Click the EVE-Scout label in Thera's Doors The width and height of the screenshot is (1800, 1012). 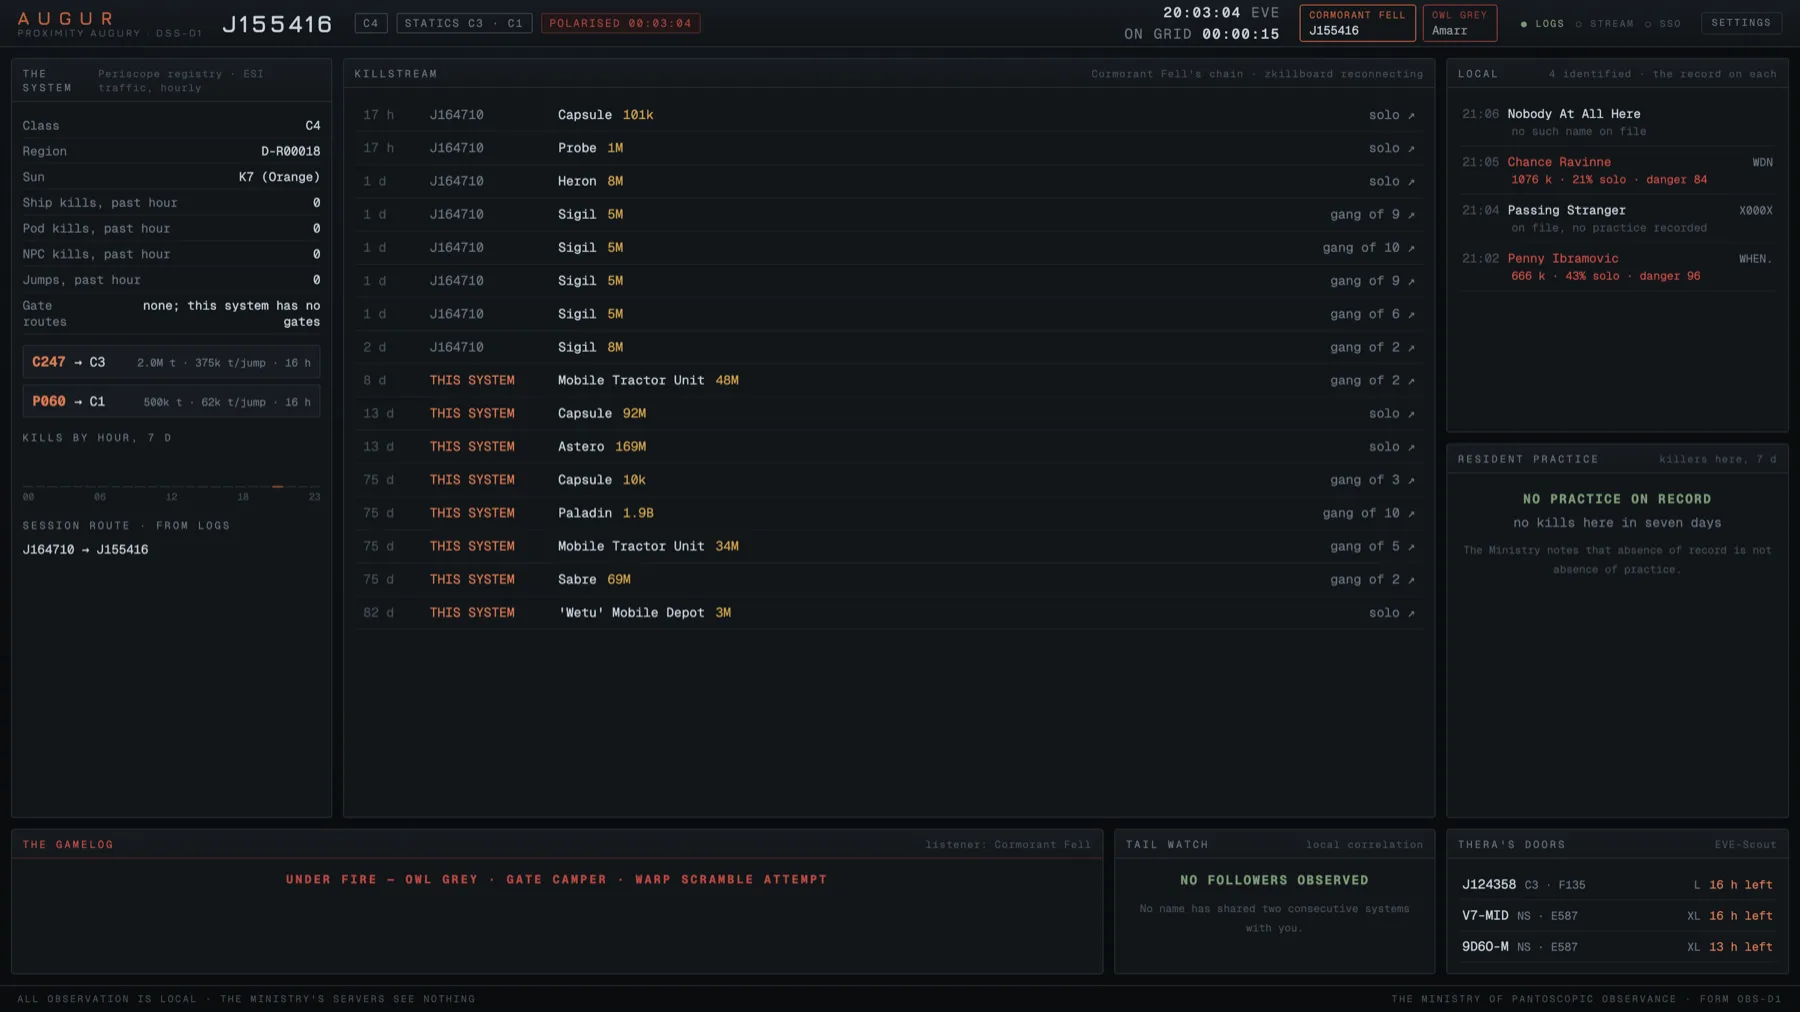1745,845
